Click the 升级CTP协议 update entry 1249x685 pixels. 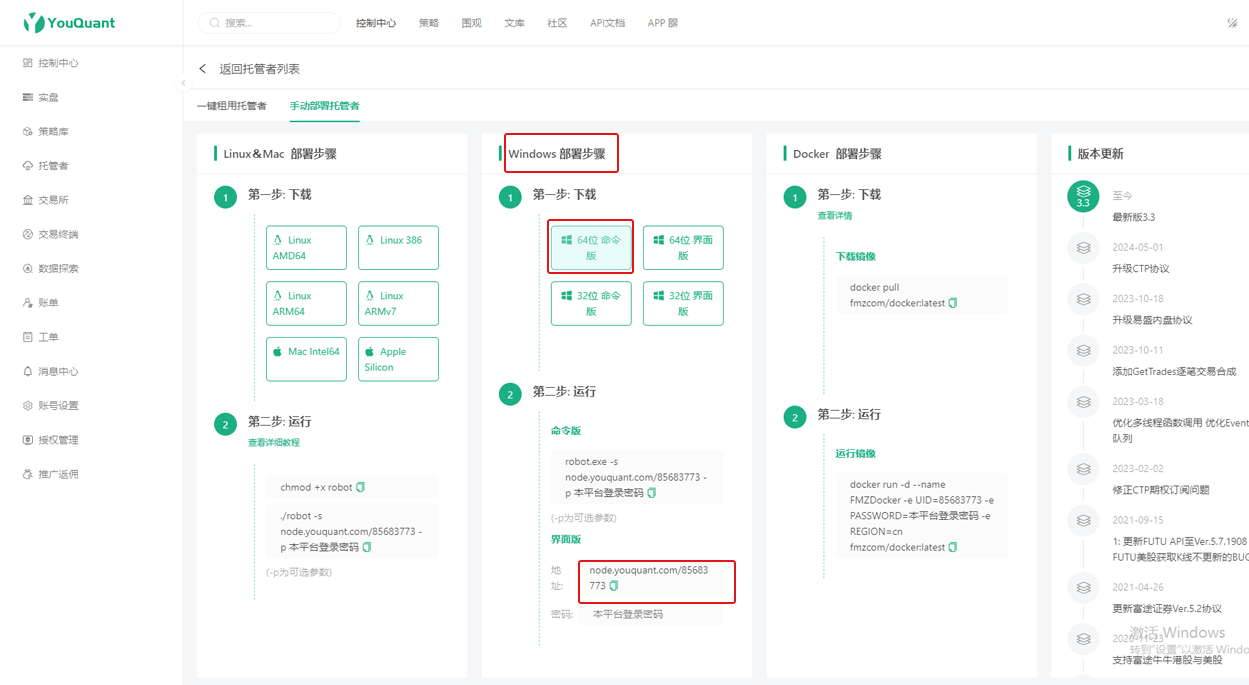pos(1141,269)
